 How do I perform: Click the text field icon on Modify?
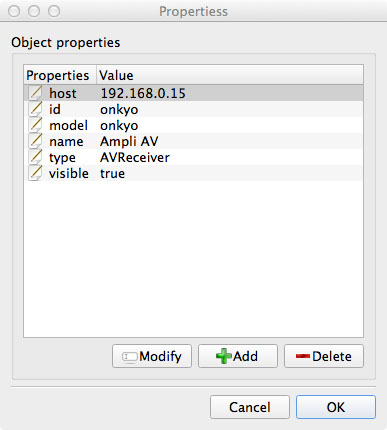(x=129, y=357)
